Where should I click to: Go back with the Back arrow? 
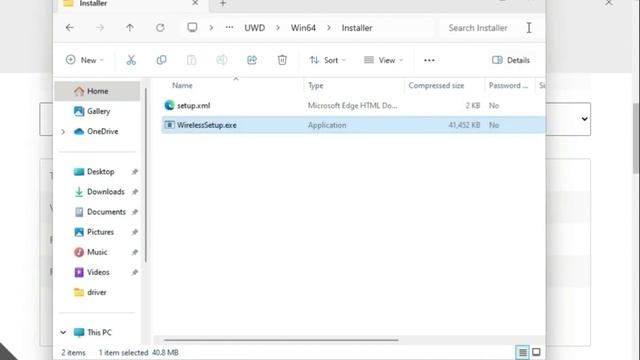[x=70, y=28]
